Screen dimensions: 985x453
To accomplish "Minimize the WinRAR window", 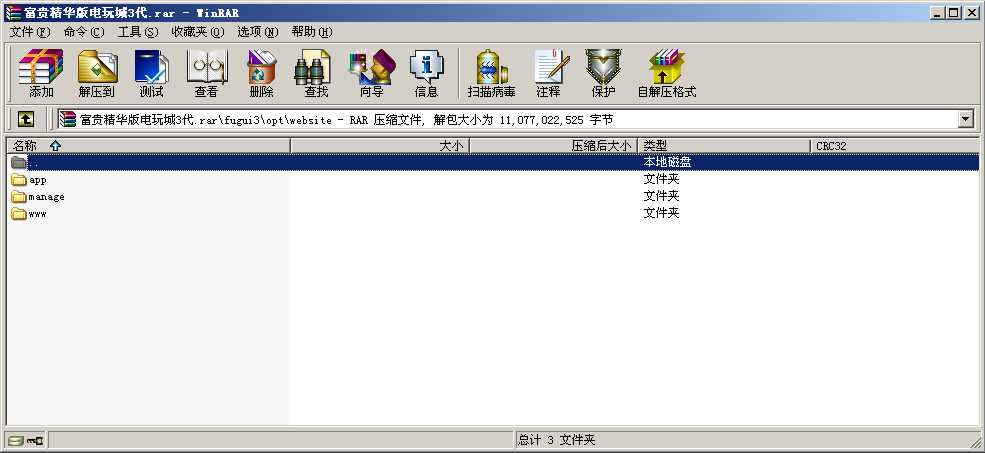I will pos(939,12).
